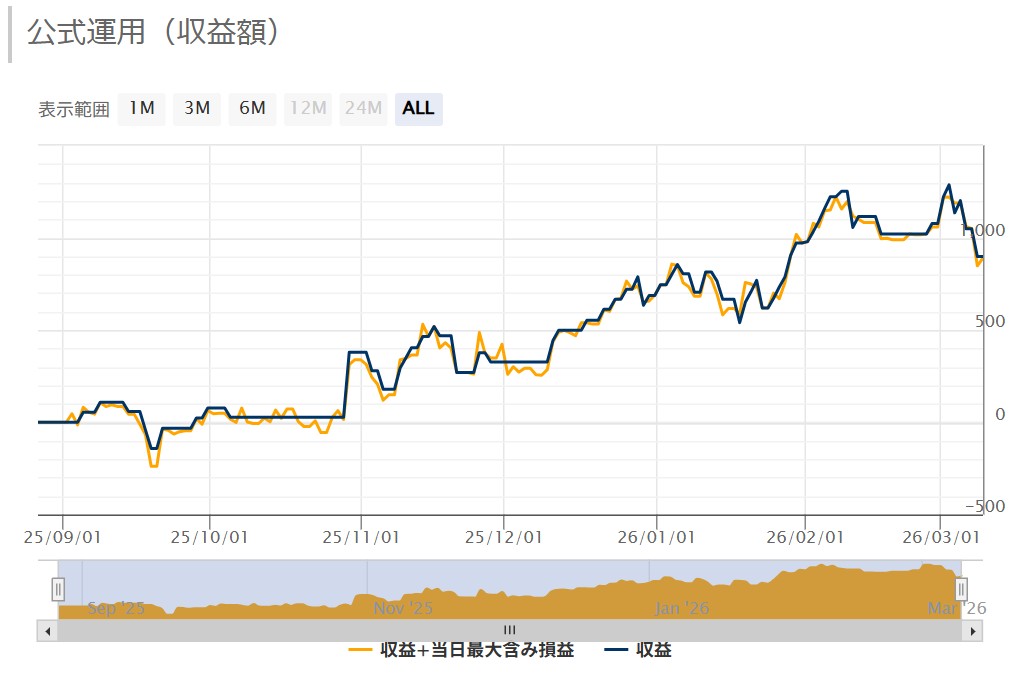Choose the ALL range button
The width and height of the screenshot is (1019, 674).
(418, 108)
